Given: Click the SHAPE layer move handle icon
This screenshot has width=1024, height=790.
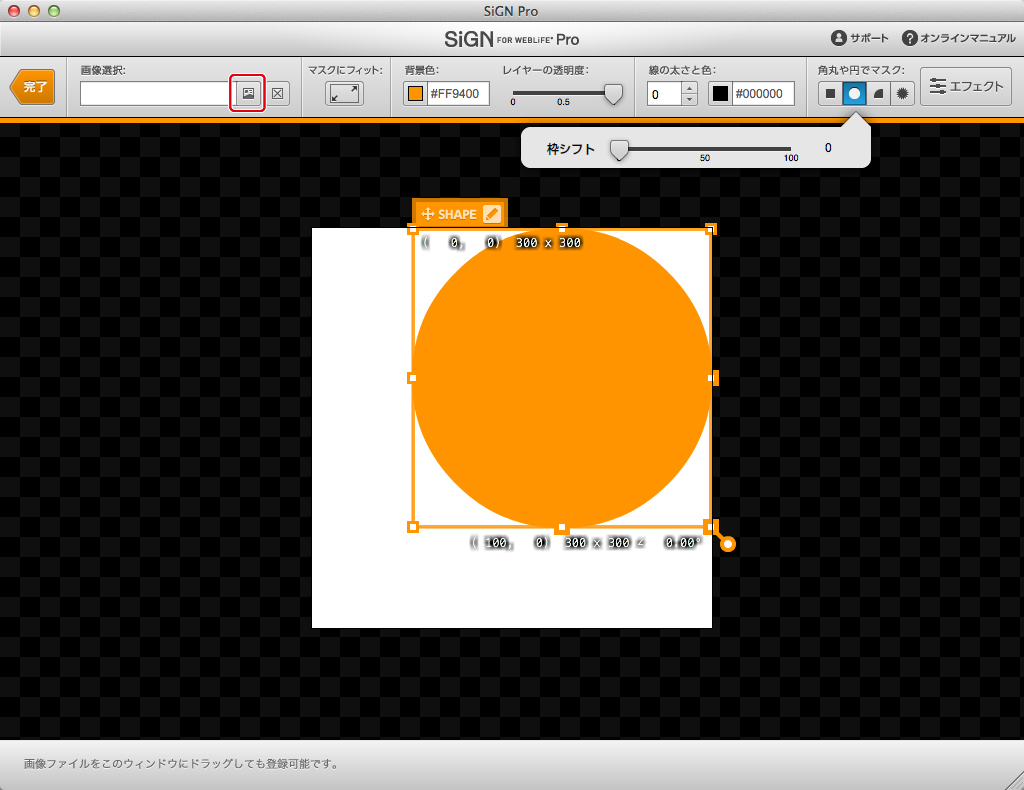Looking at the screenshot, I should (428, 214).
